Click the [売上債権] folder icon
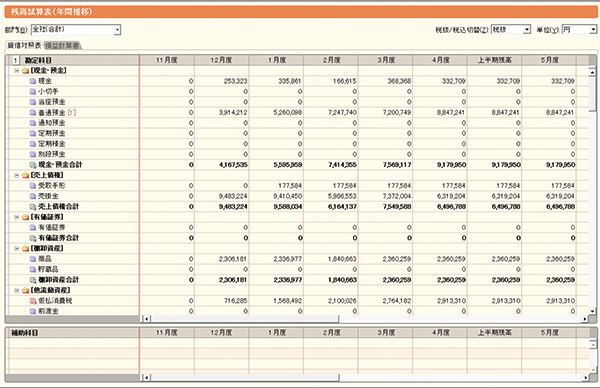 [26, 175]
